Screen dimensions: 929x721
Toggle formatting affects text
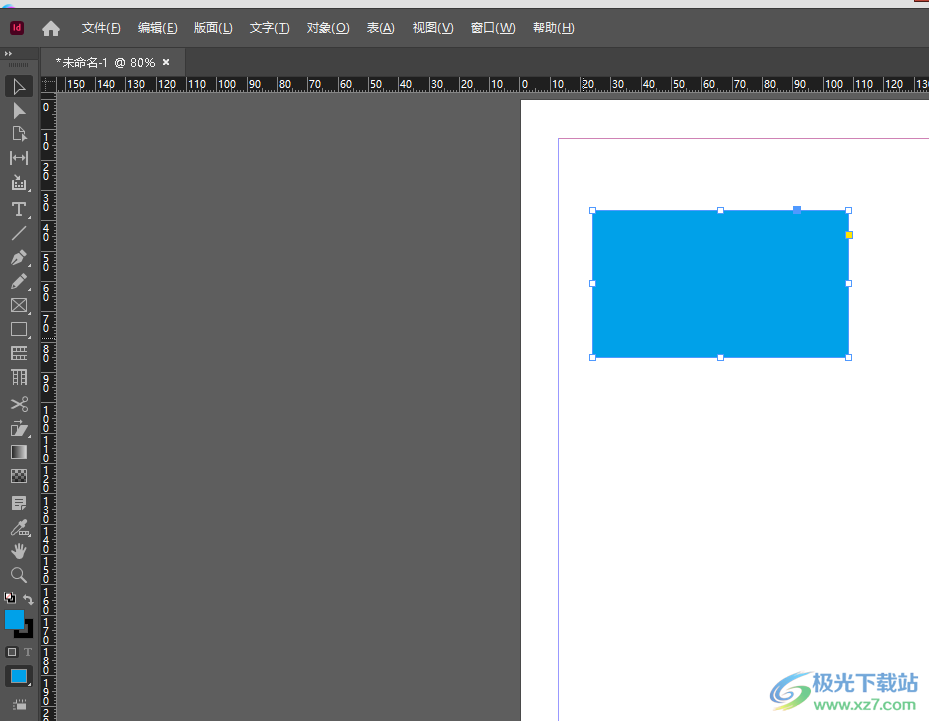point(28,652)
